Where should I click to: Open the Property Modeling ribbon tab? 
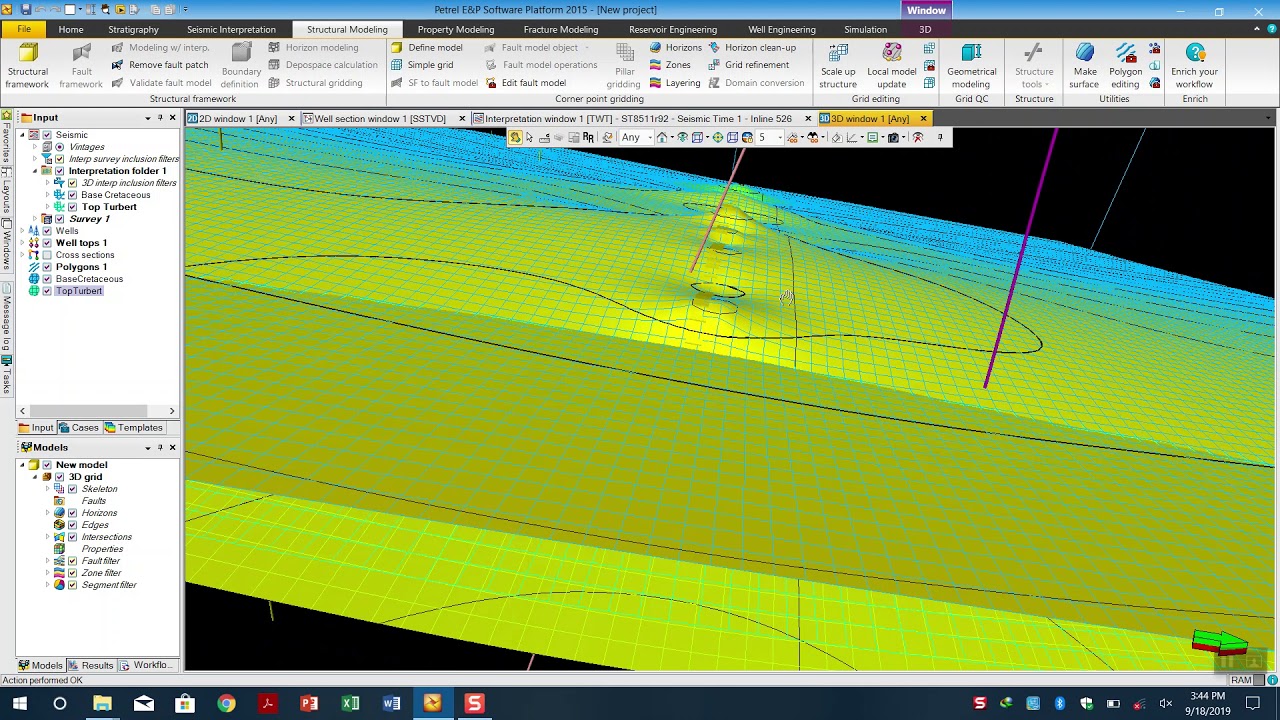456,29
